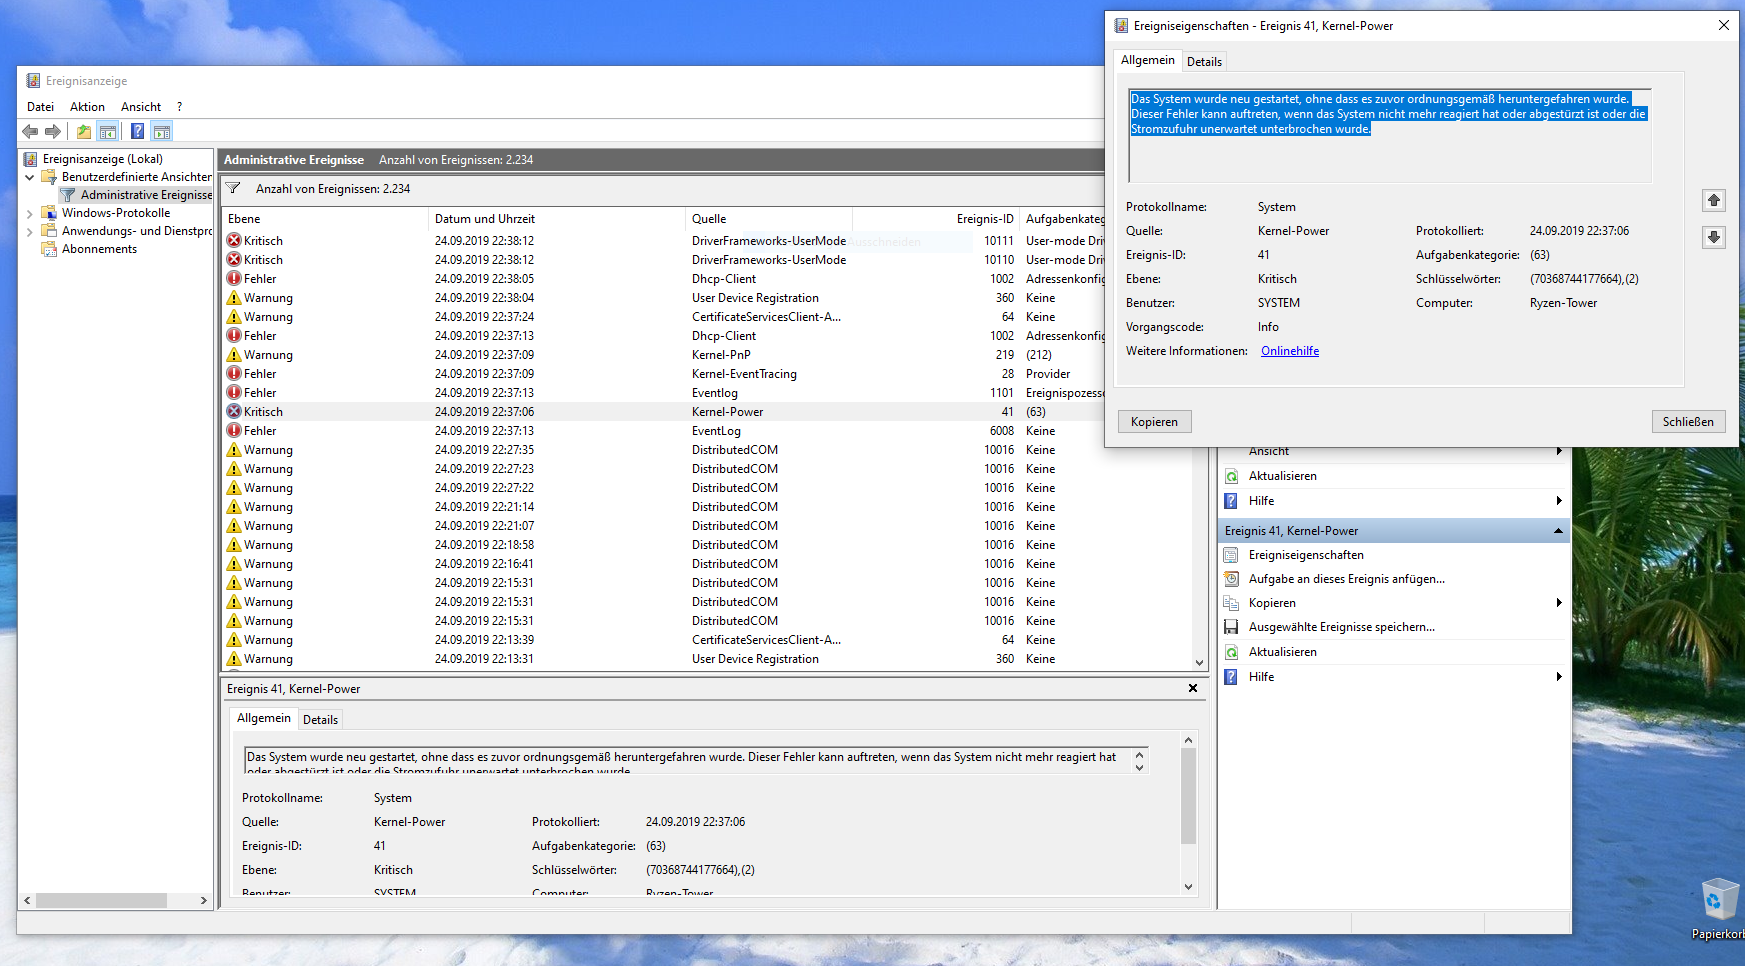Select the Eventlog row with ID 1101

(662, 393)
